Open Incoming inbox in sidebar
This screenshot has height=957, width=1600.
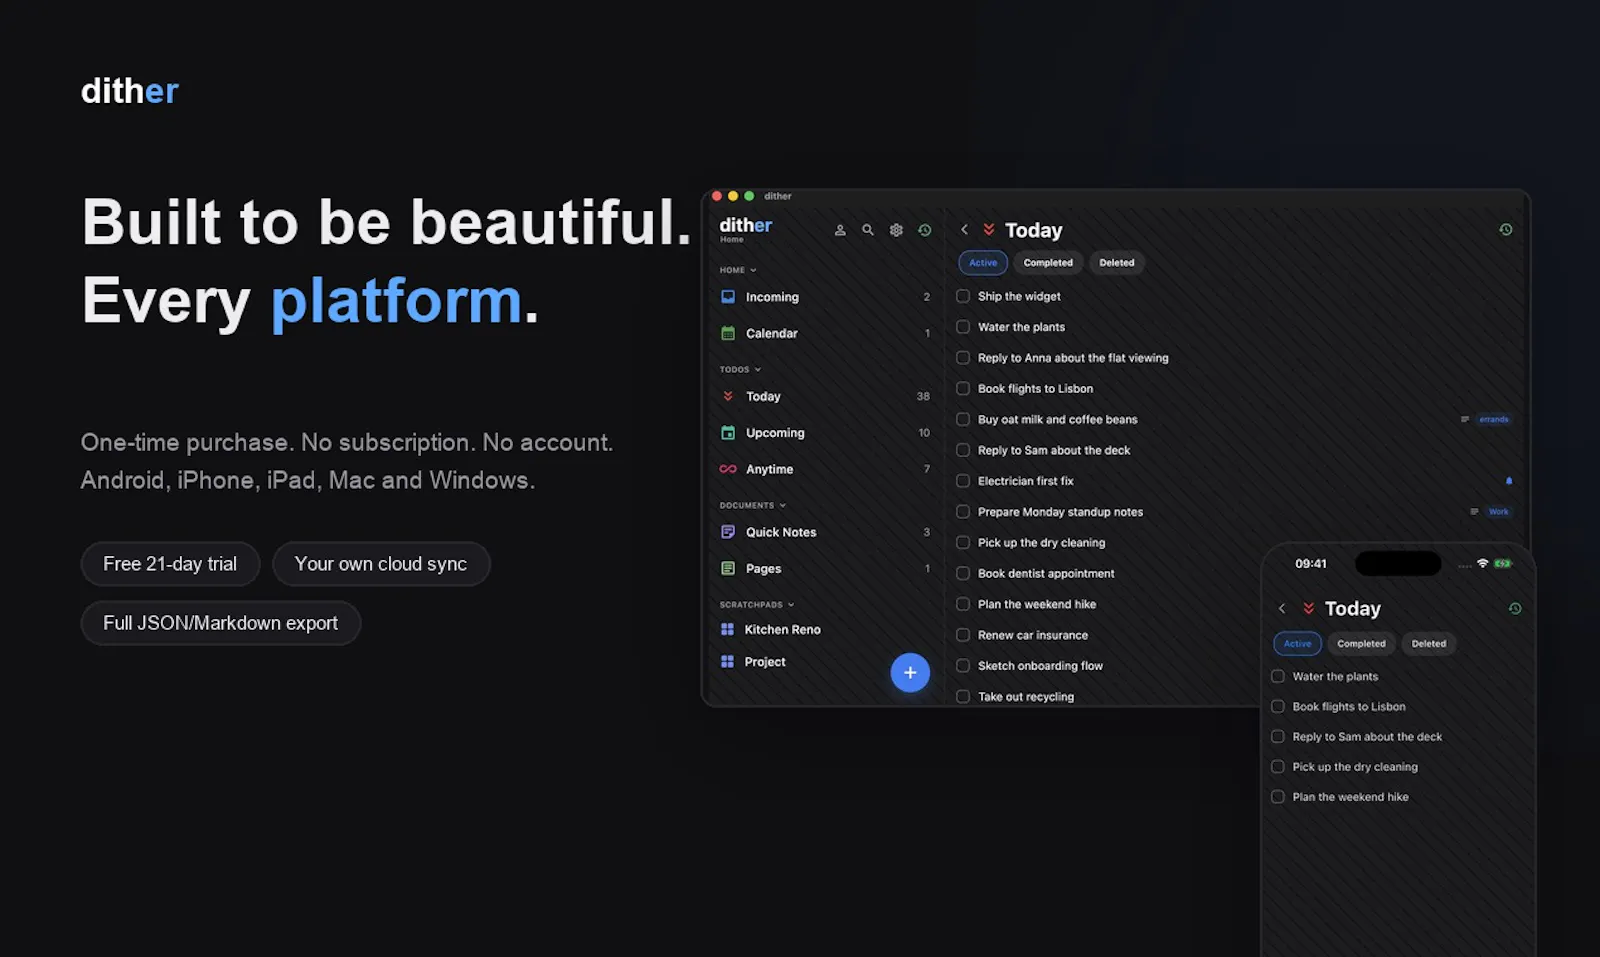825,297
